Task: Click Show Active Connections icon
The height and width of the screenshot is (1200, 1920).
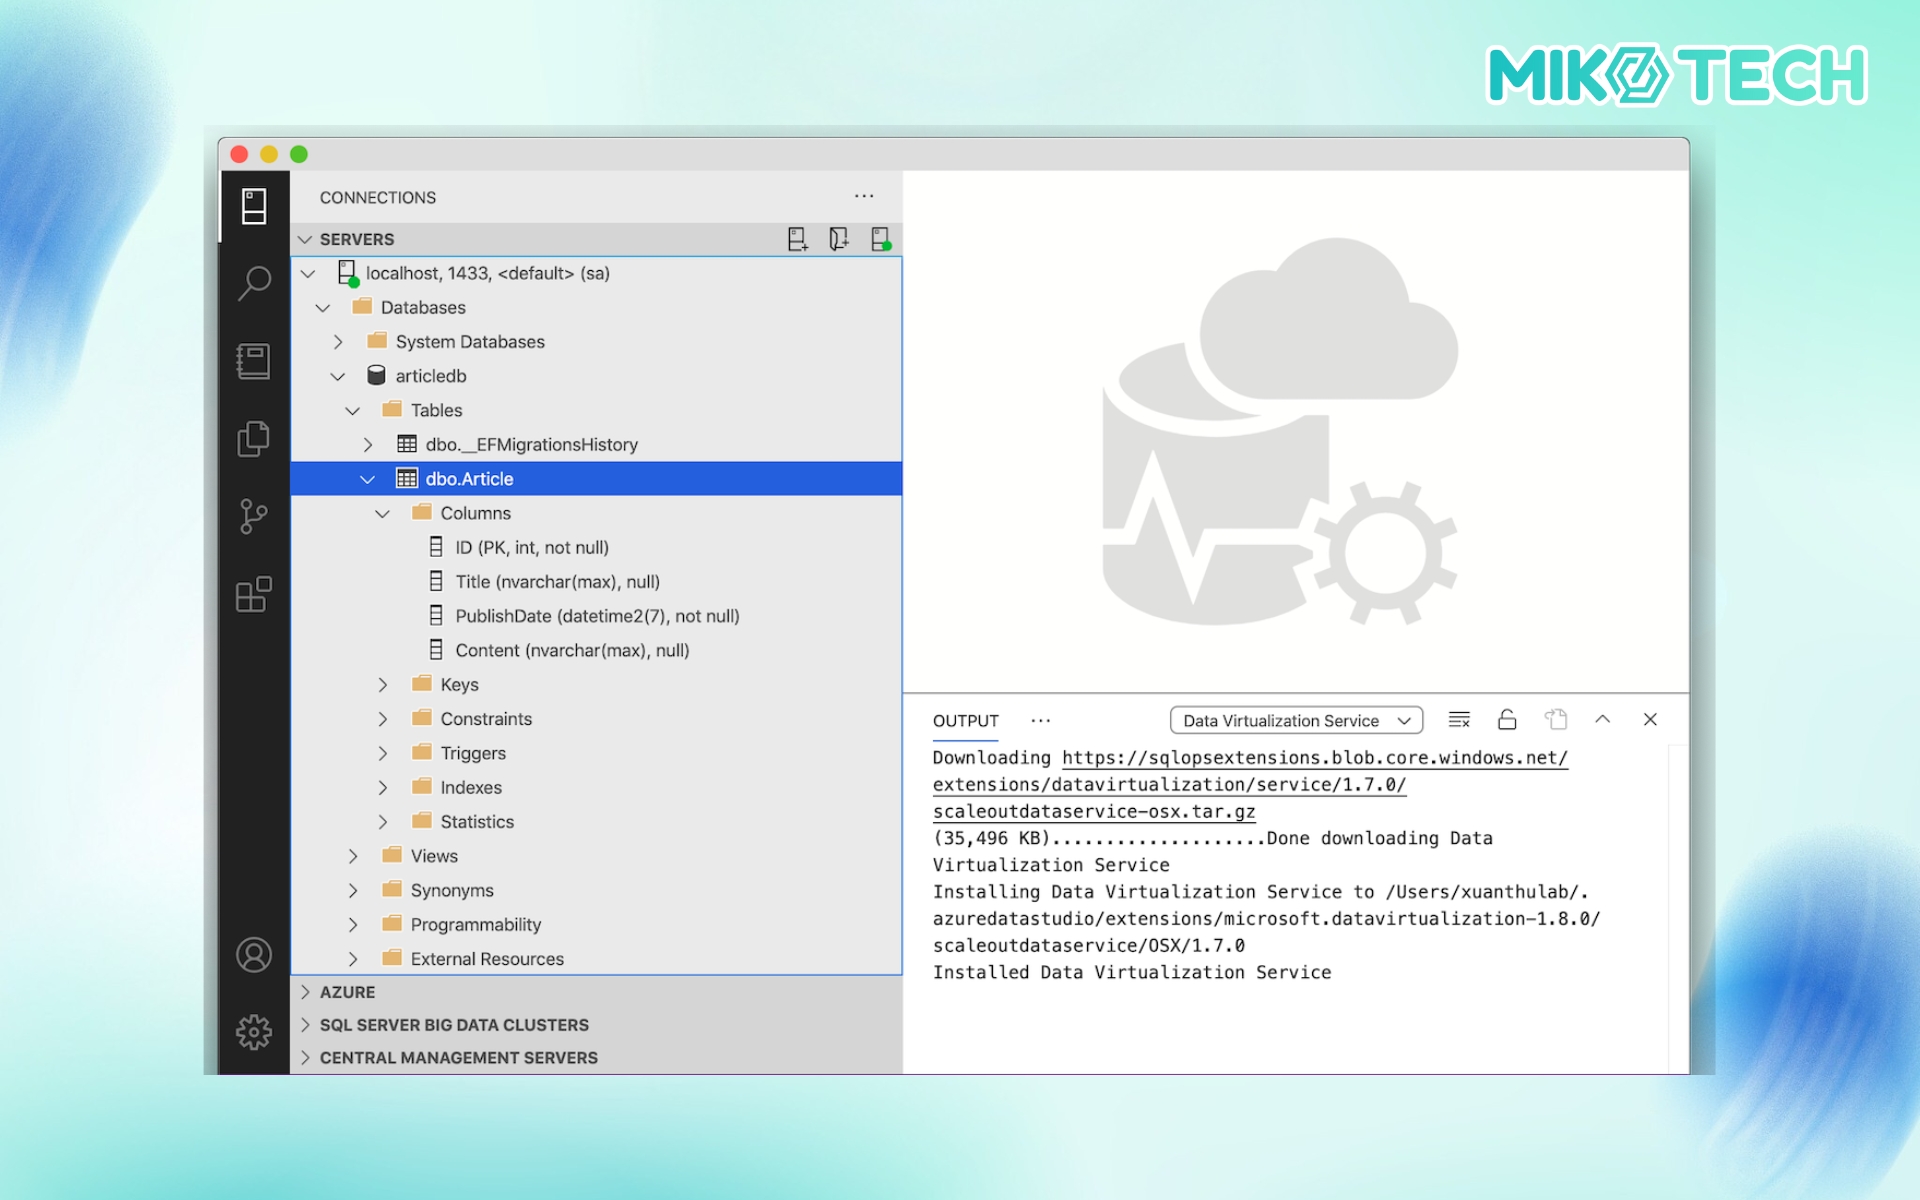Action: [880, 239]
